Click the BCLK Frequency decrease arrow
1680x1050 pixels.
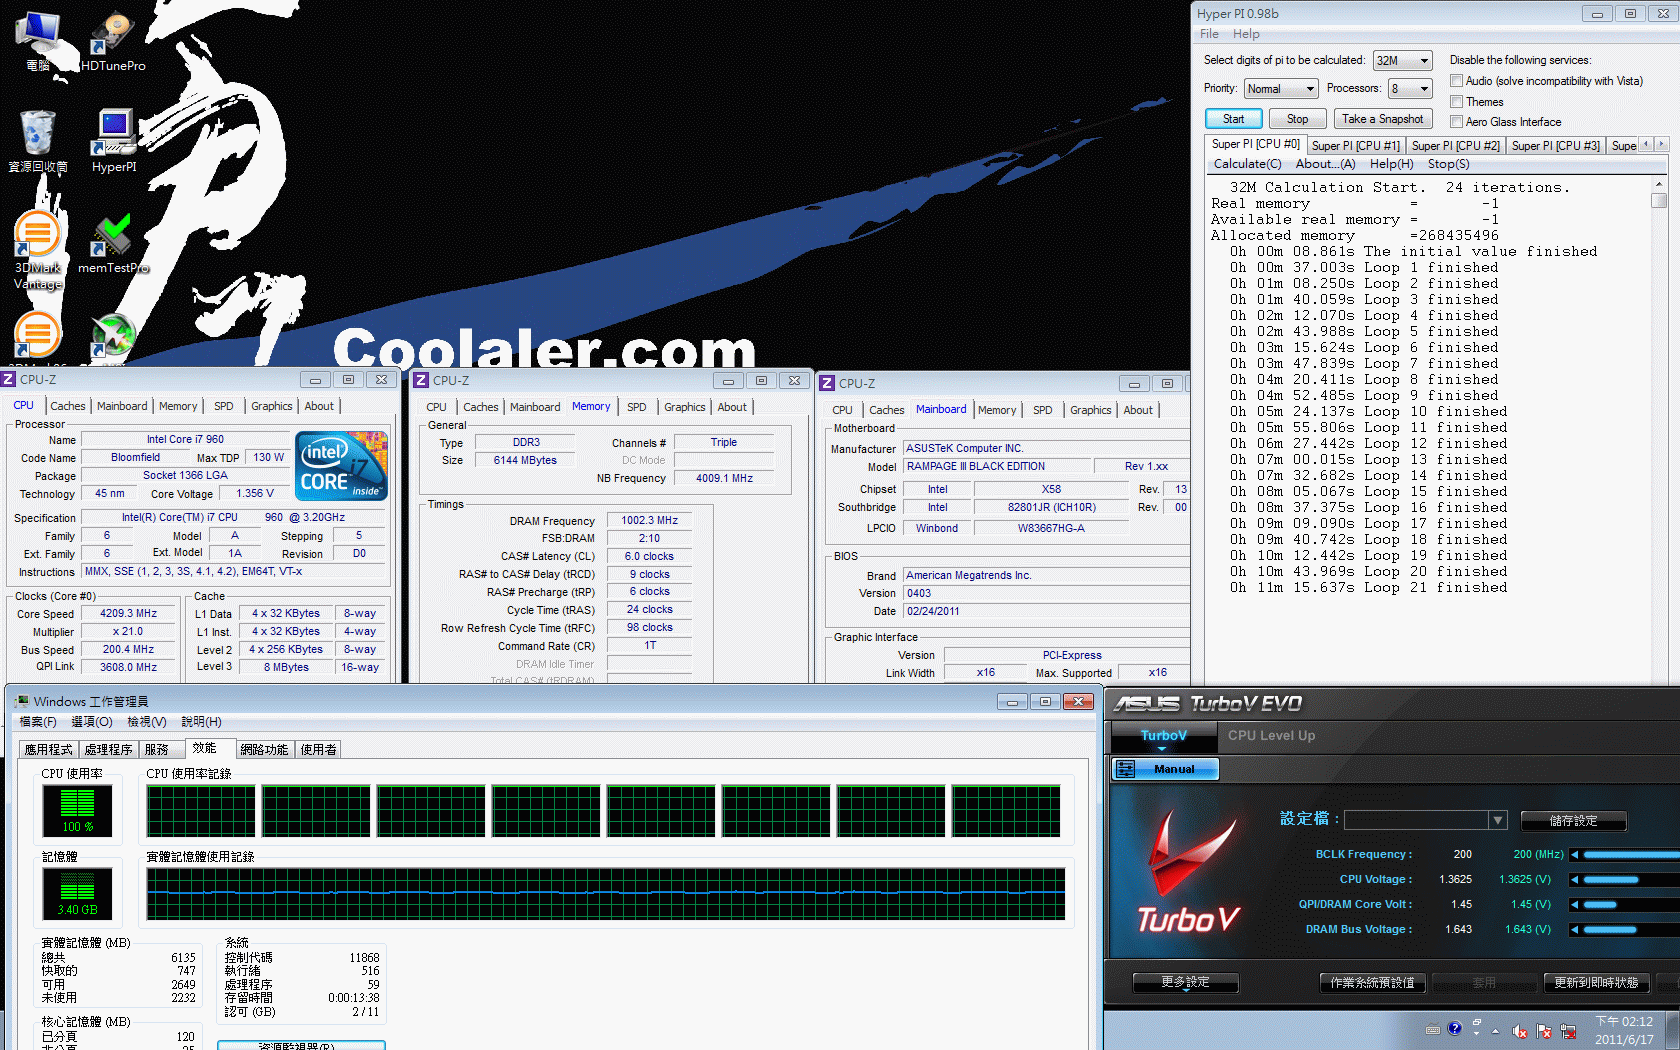(x=1575, y=855)
